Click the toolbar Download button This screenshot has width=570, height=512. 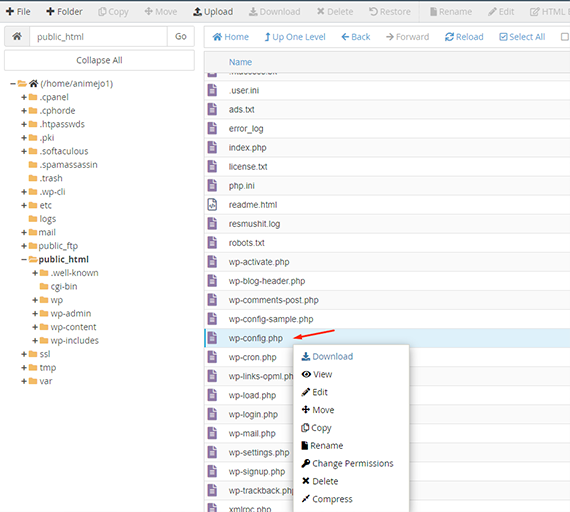[274, 12]
